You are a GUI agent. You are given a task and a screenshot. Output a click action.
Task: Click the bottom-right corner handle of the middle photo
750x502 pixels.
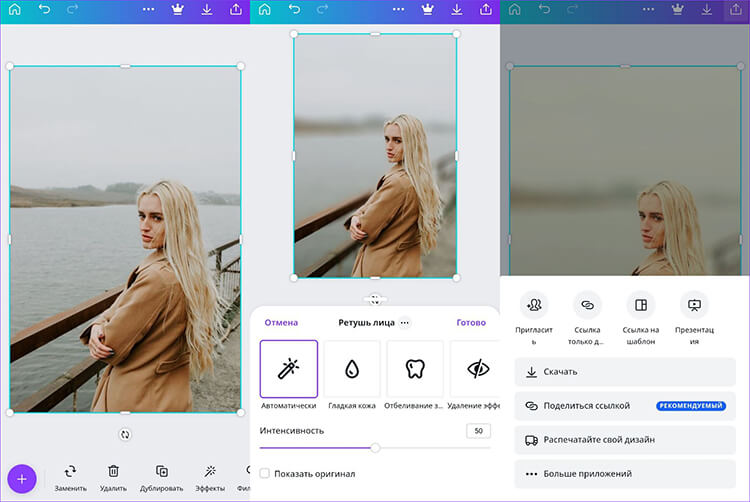457,278
